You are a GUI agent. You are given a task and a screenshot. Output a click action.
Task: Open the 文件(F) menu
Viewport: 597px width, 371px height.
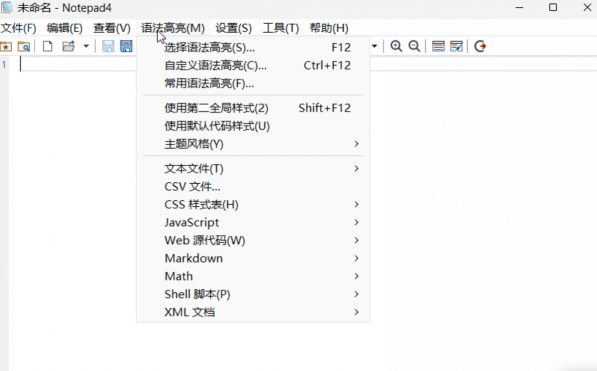[18, 28]
